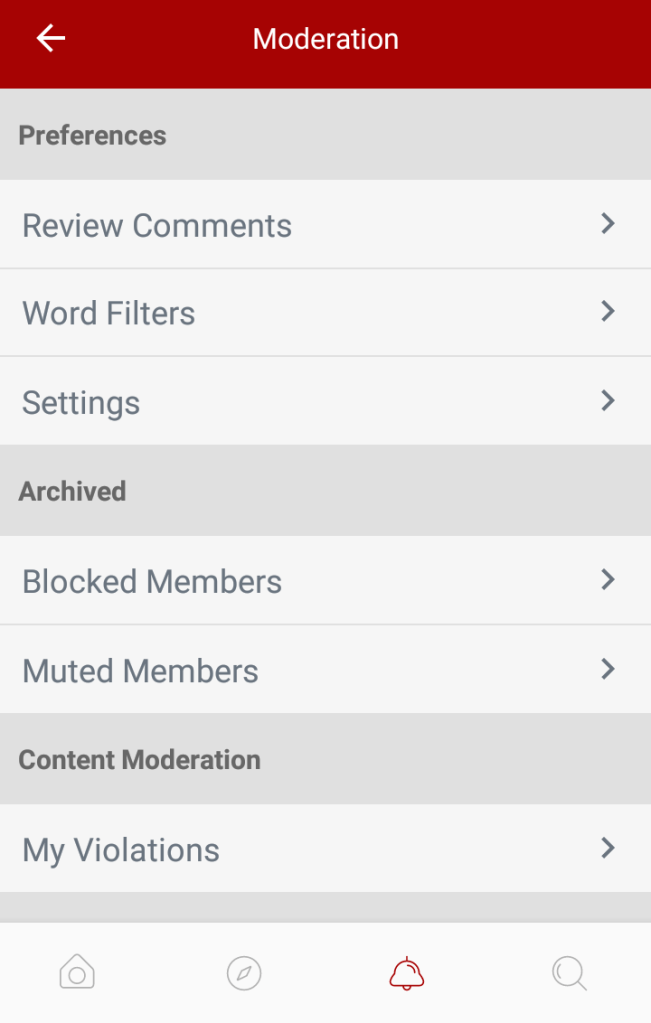Go to Settings in Preferences
This screenshot has height=1023, width=651.
(81, 403)
